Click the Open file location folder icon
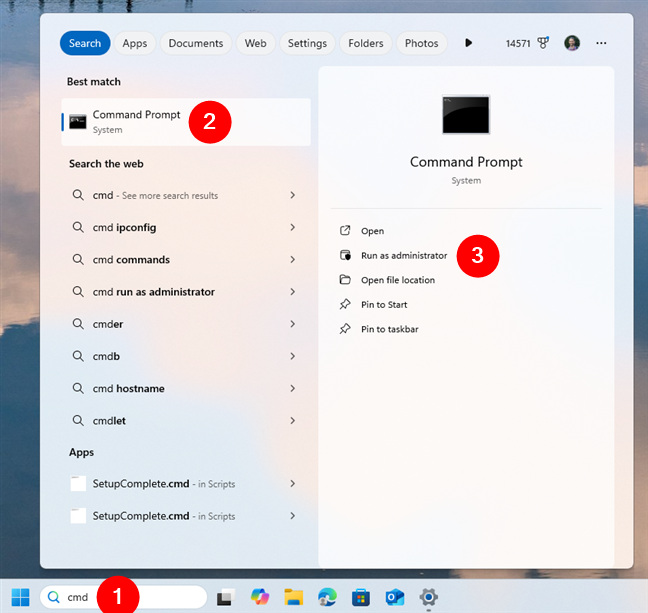This screenshot has height=613, width=648. click(345, 280)
